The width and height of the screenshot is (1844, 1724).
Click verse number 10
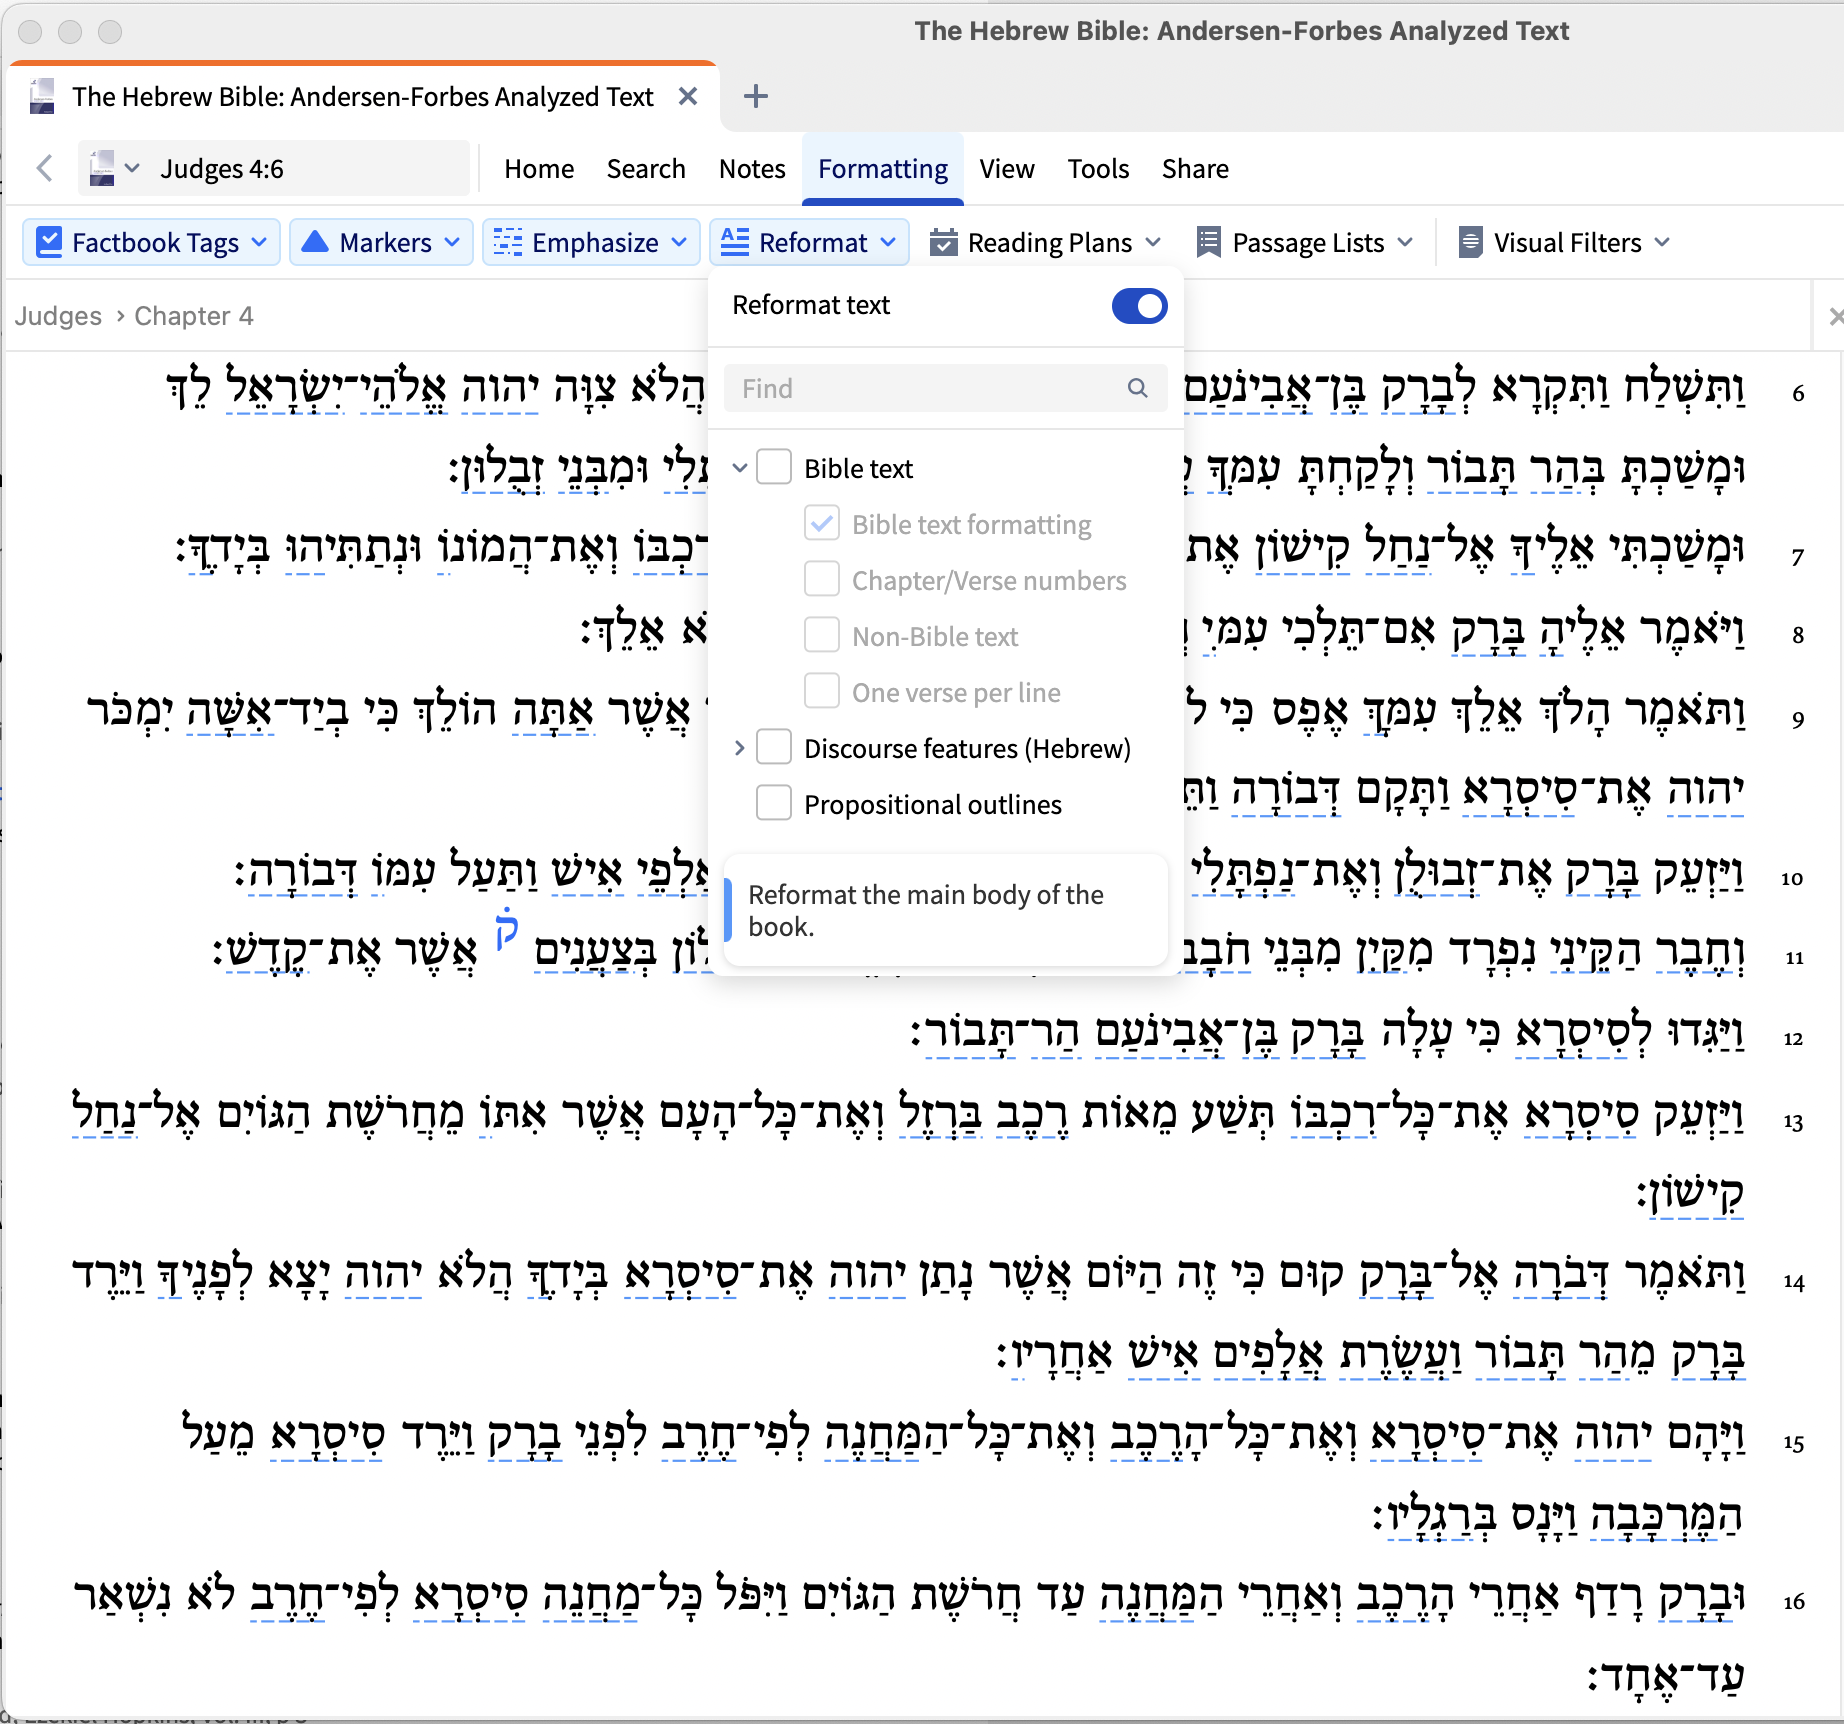(1791, 879)
